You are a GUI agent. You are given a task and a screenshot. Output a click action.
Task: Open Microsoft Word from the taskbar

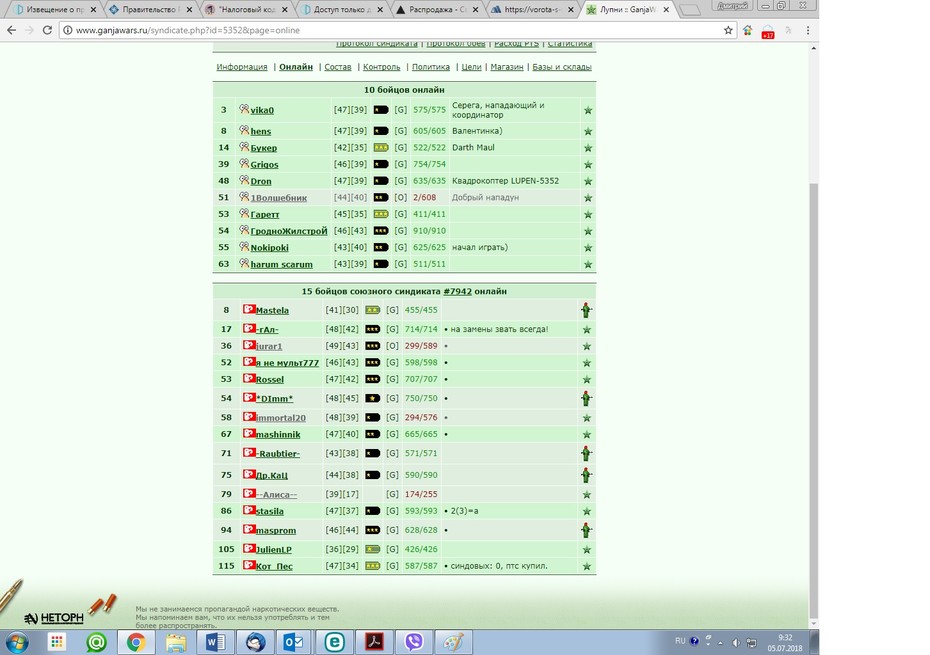(215, 642)
